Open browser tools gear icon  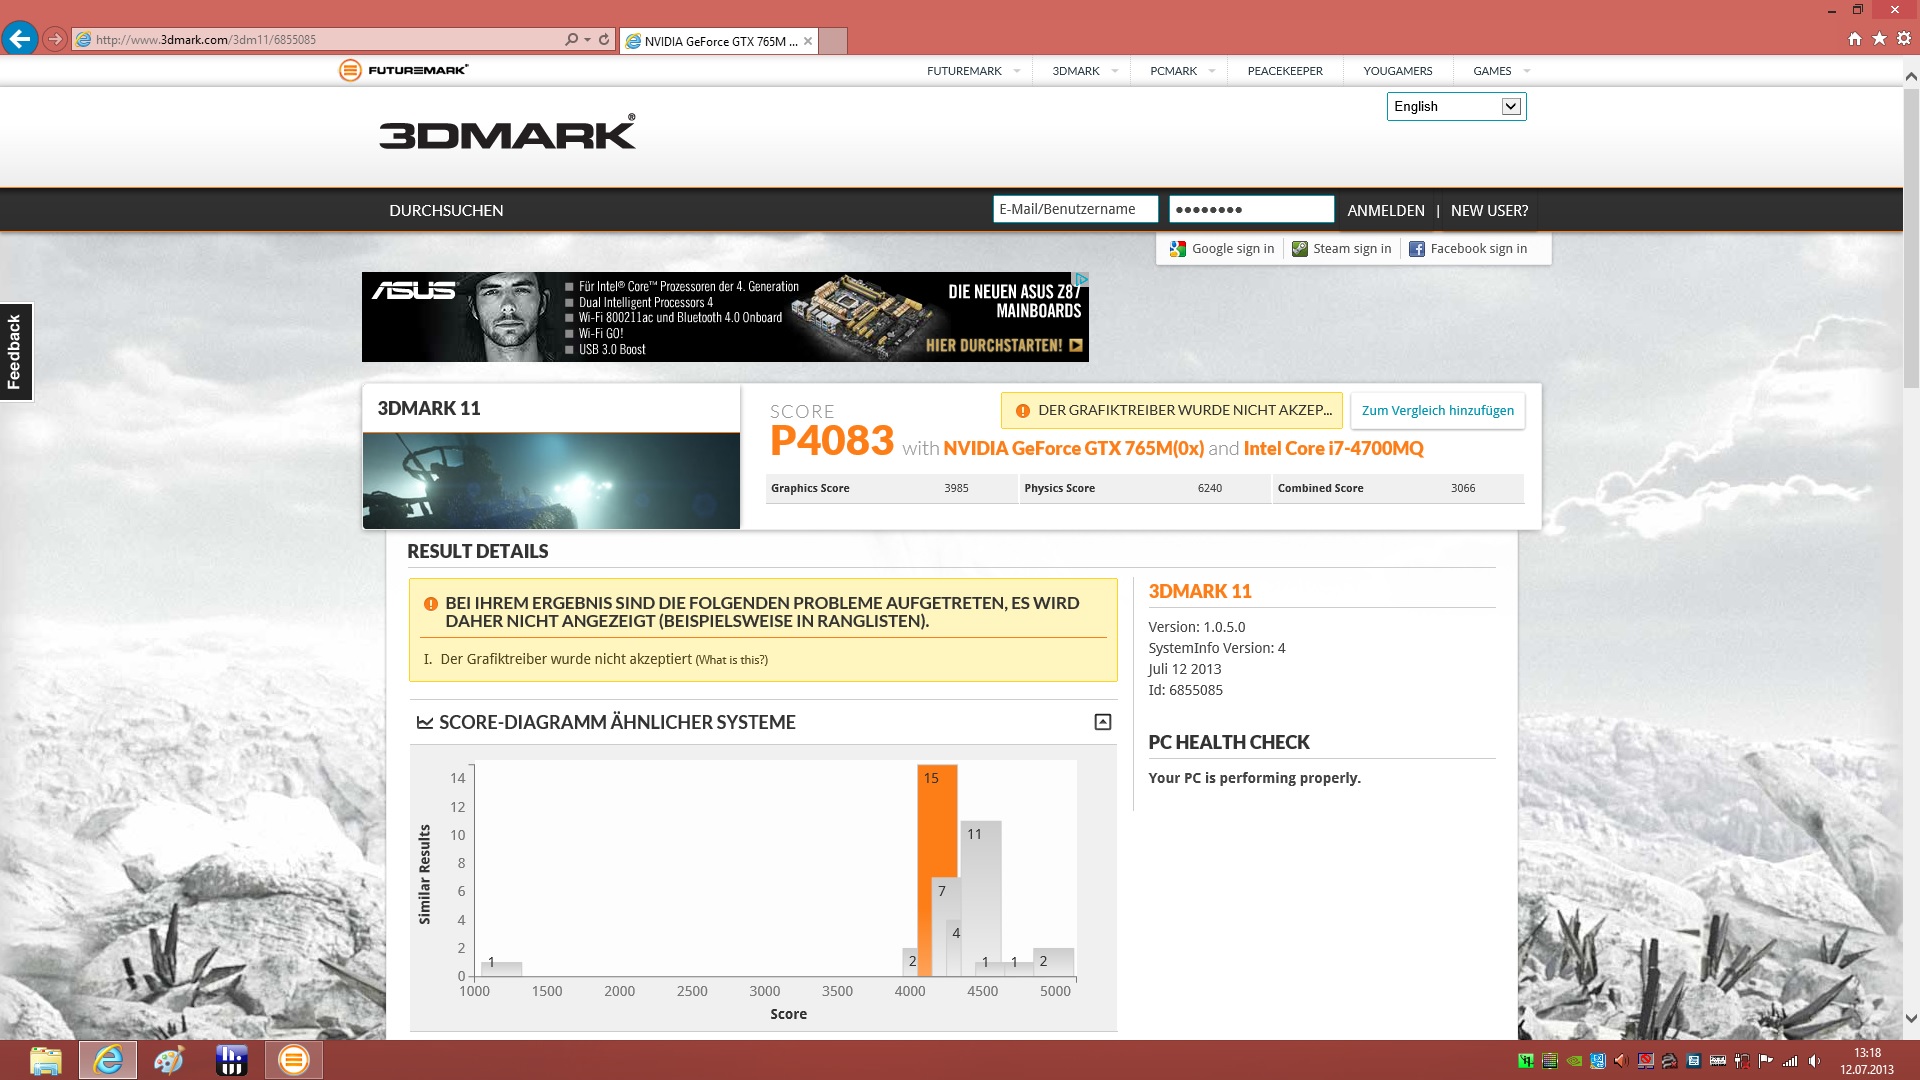(1904, 39)
